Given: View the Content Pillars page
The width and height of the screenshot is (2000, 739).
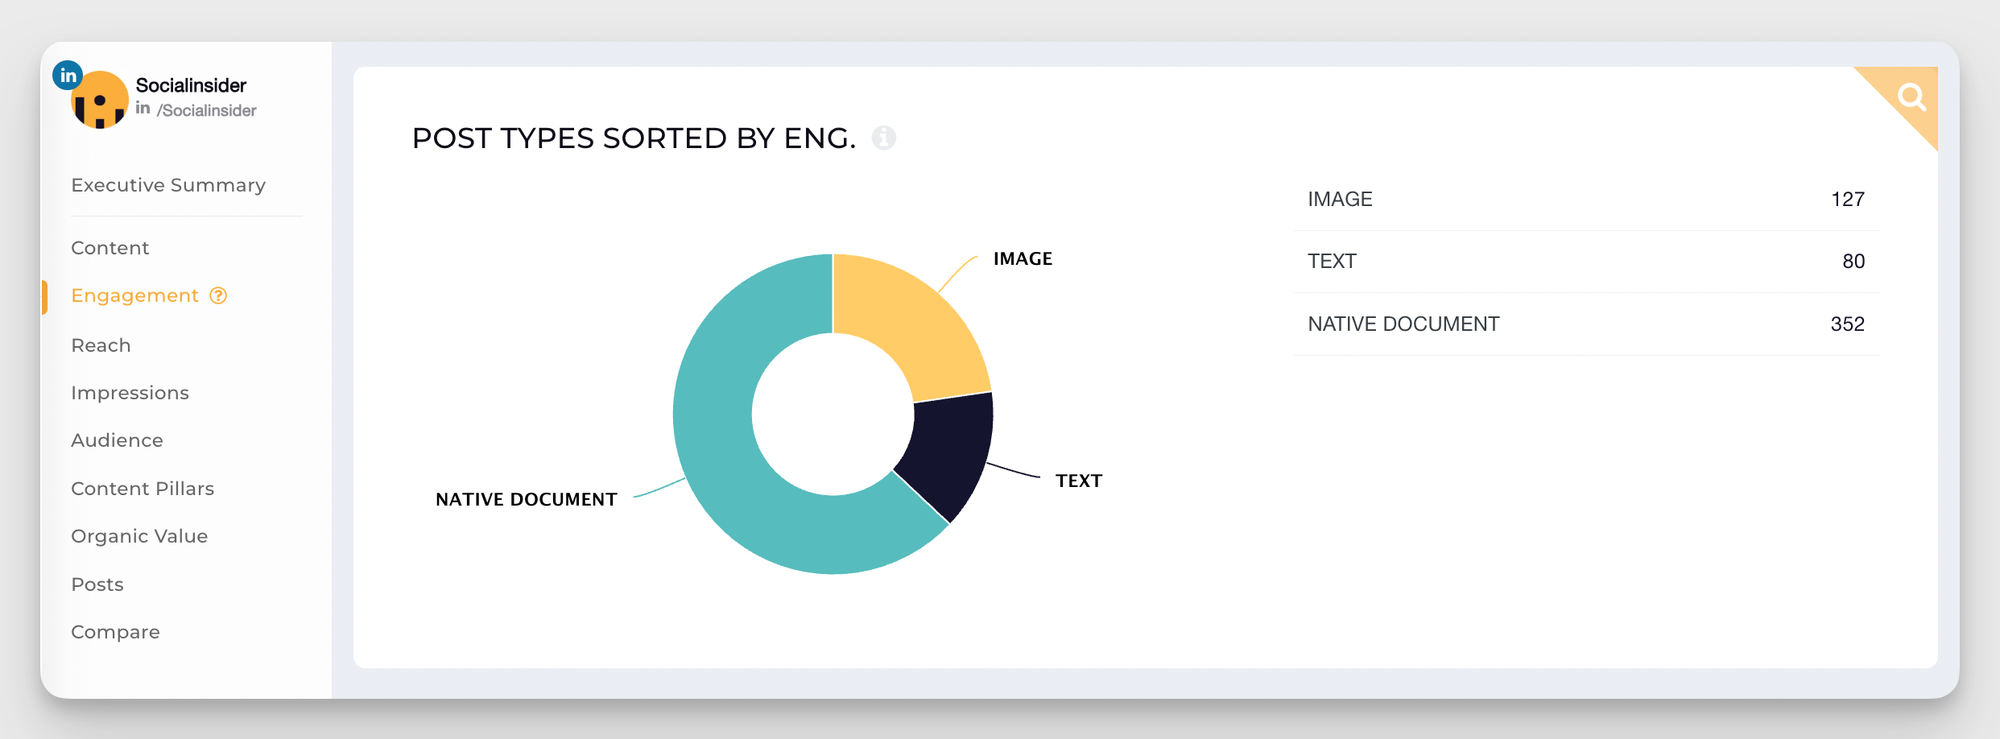Looking at the screenshot, I should pyautogui.click(x=143, y=488).
